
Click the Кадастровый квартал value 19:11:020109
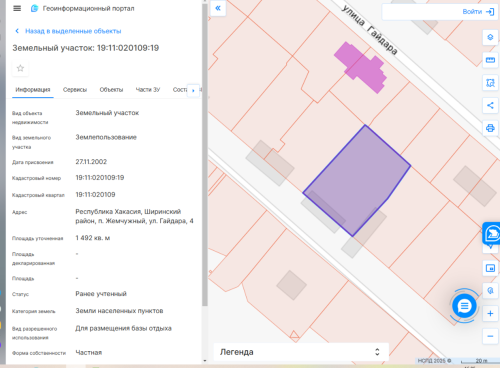click(x=95, y=195)
